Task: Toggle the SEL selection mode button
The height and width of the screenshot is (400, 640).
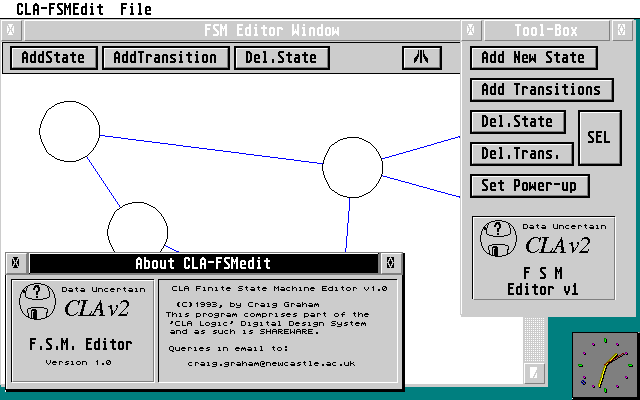Action: (600, 138)
